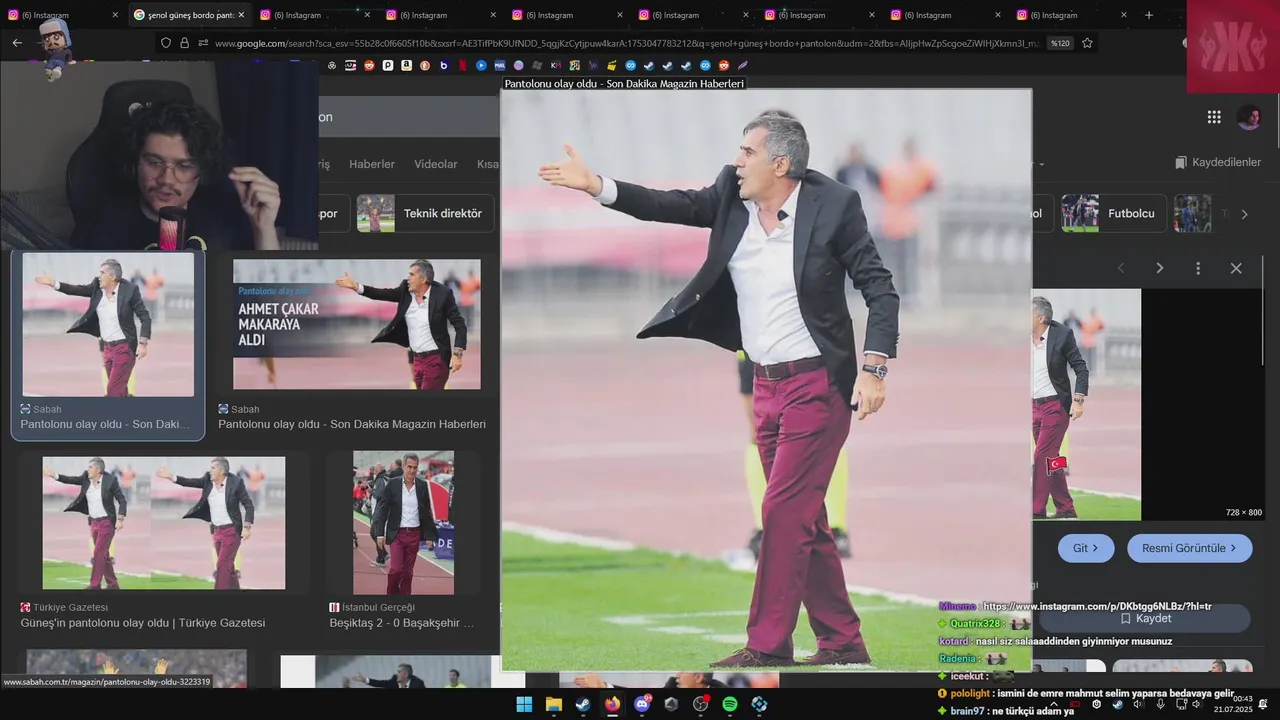
Task: Open the Windows Start menu
Action: (524, 704)
